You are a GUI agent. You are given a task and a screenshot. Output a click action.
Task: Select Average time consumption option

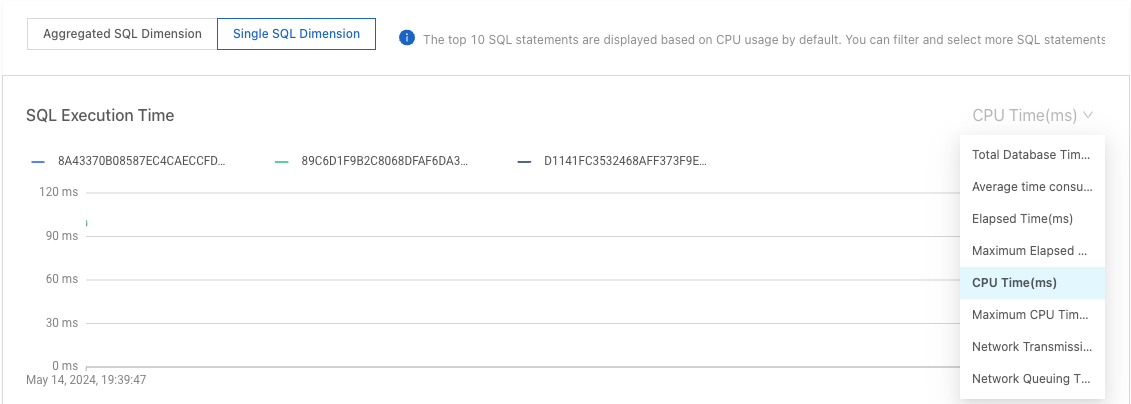click(1032, 187)
